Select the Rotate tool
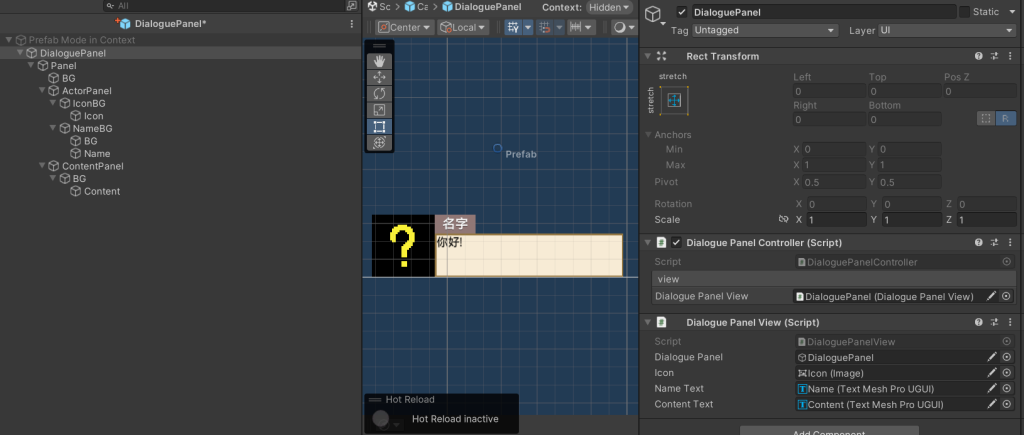1024x435 pixels. coord(379,93)
